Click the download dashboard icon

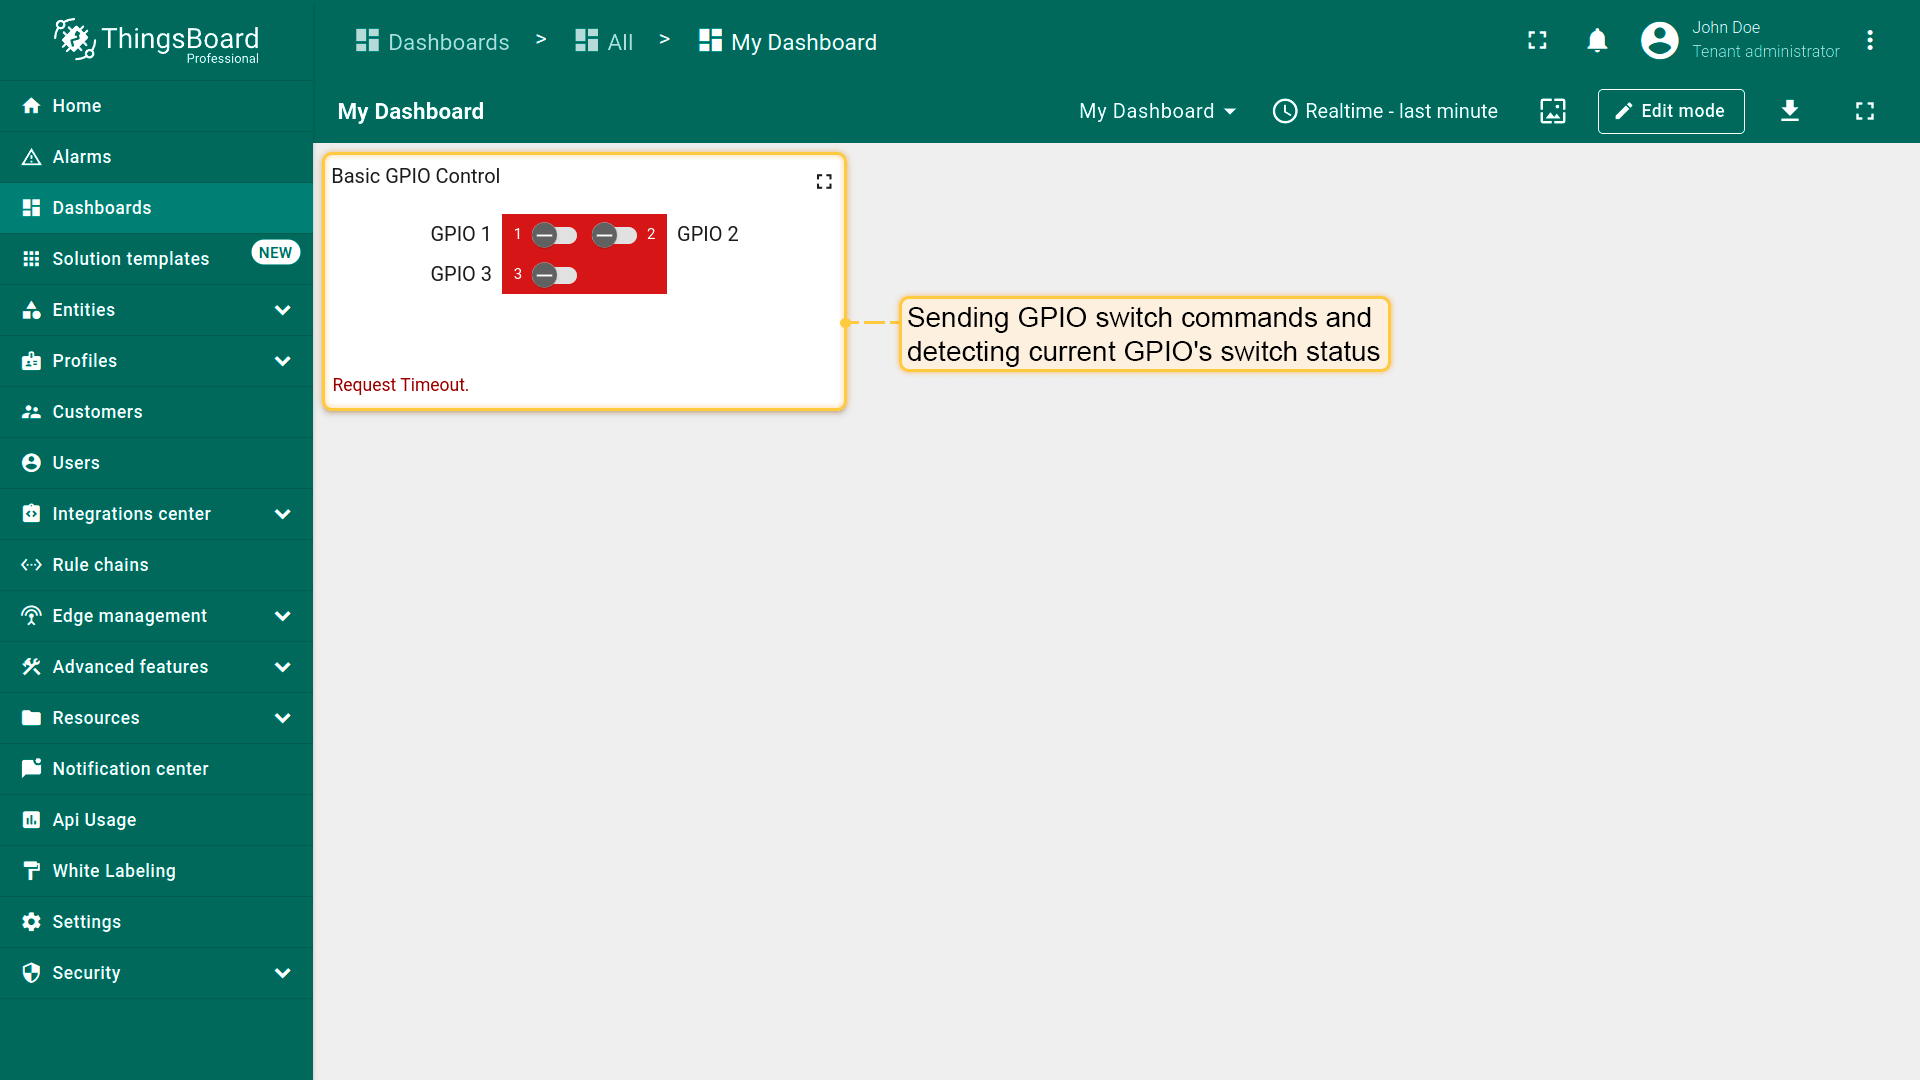tap(1789, 111)
